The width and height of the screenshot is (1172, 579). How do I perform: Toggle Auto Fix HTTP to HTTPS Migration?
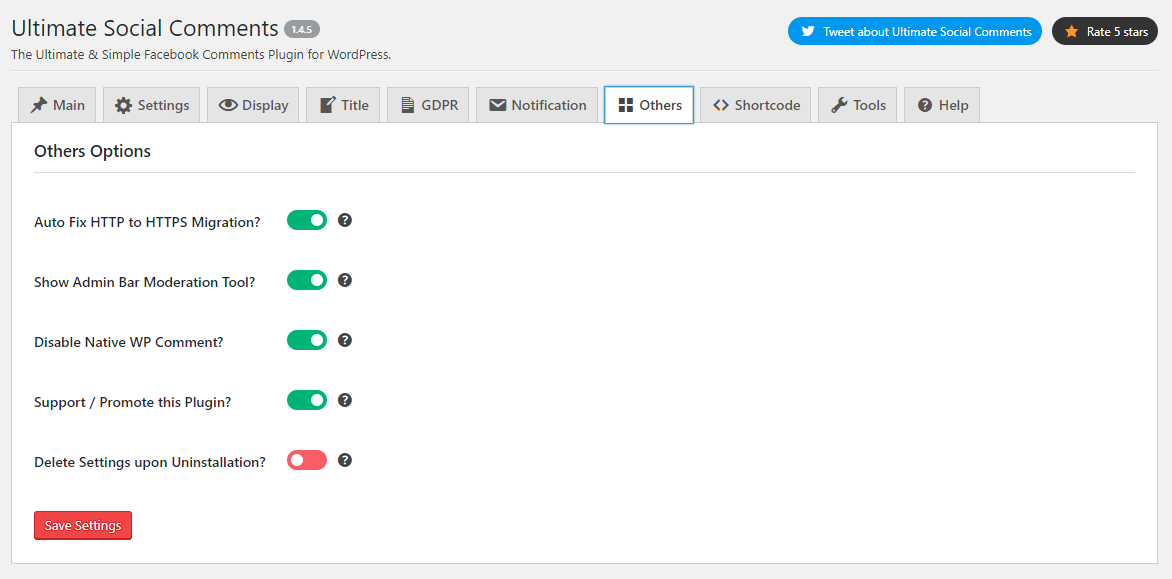click(307, 220)
